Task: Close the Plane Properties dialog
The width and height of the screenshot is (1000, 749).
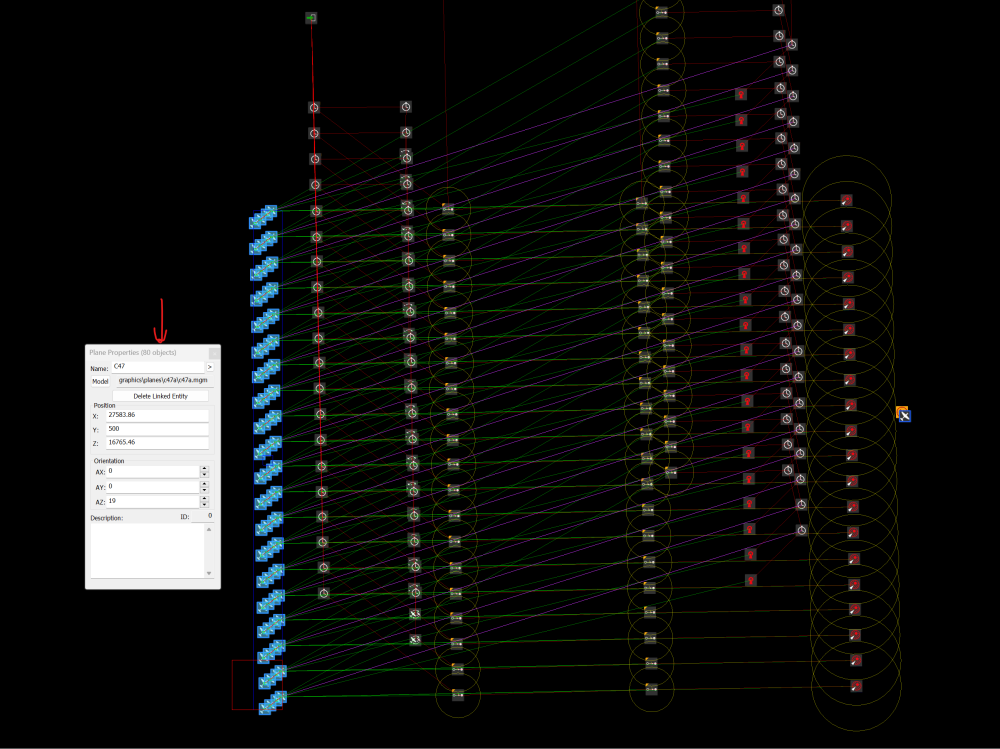Action: click(x=213, y=353)
